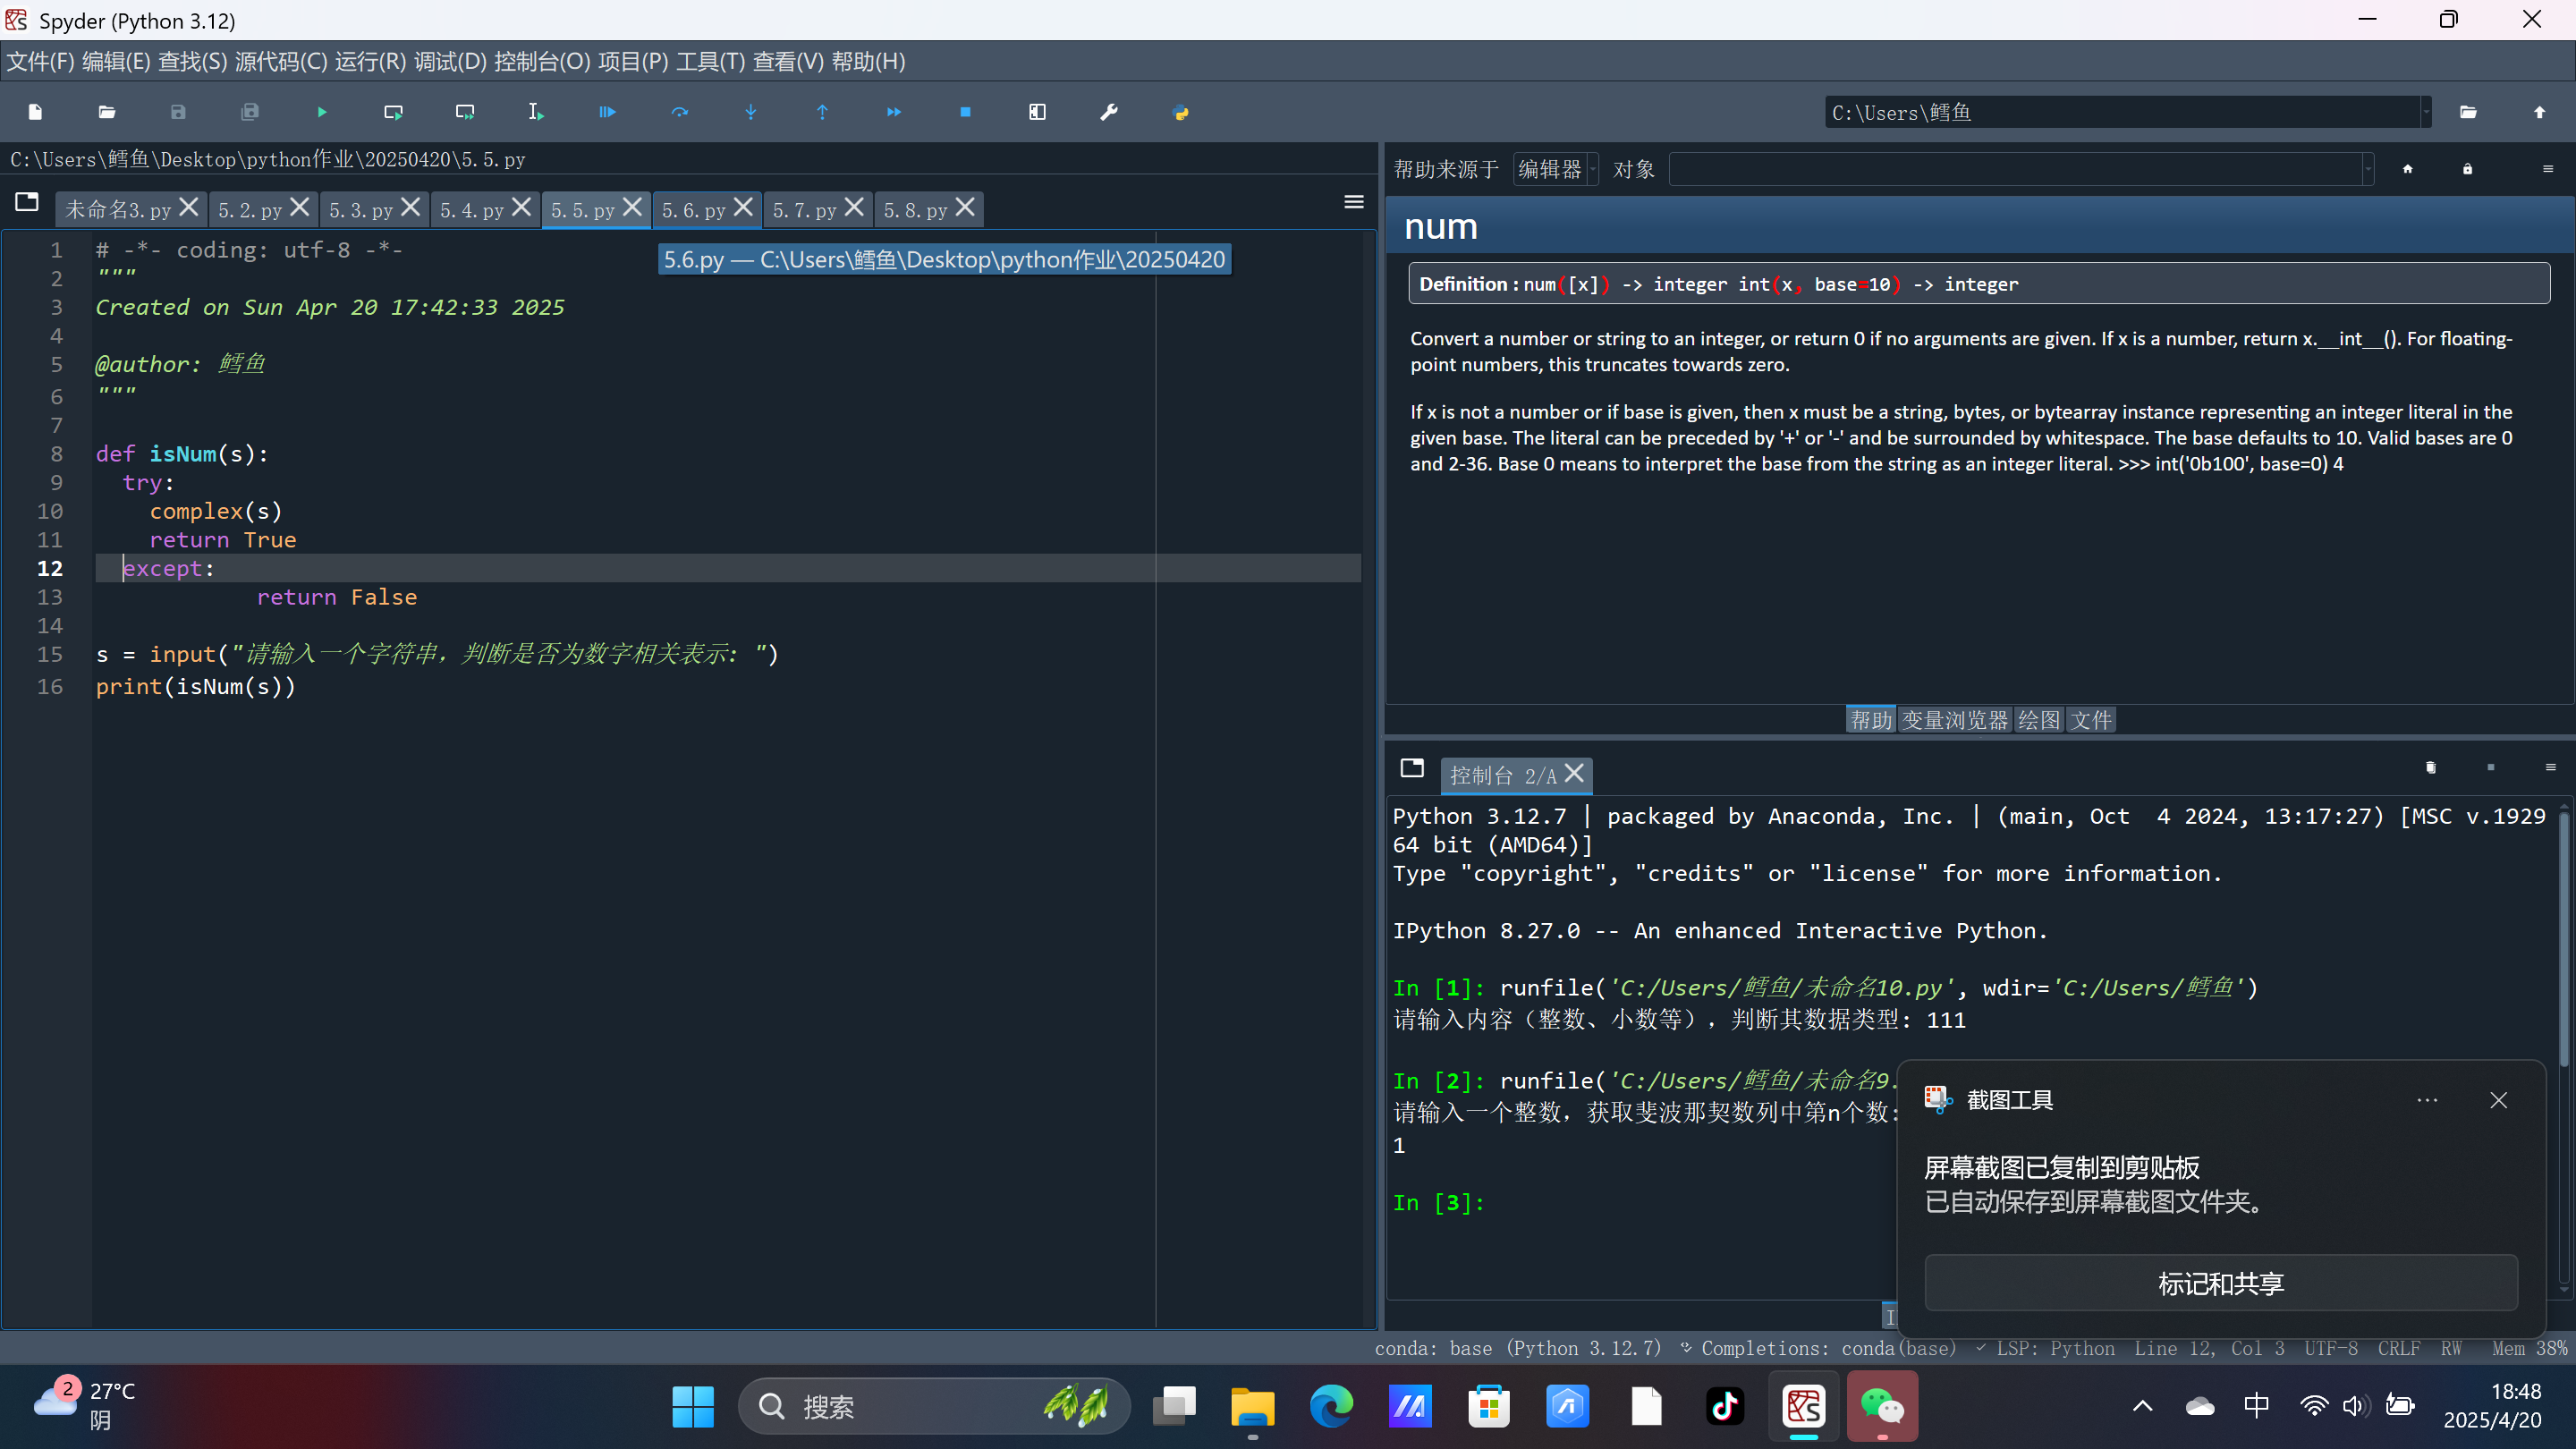Click the Run current cell icon
Viewport: 2576px width, 1449px height.
[393, 112]
